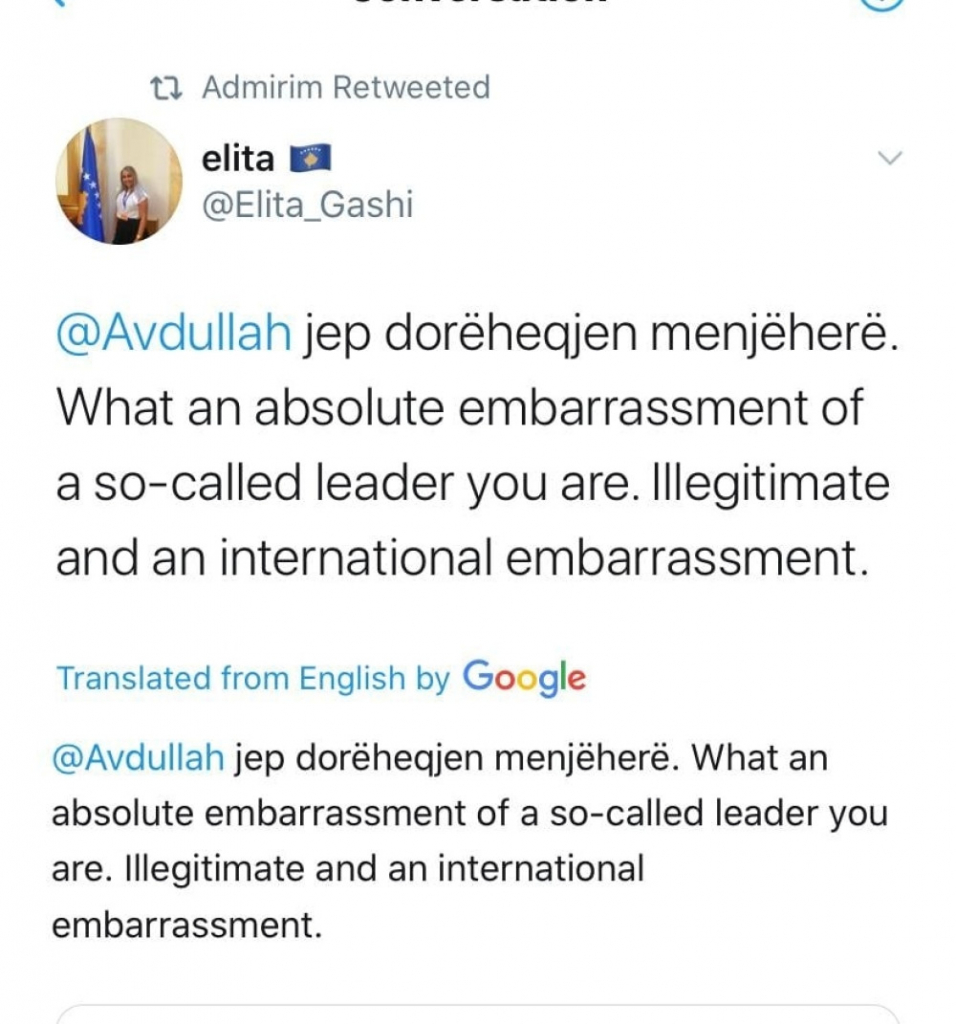Tap the circular icon at the header's right
Viewport: 956px width, 1024px height.
pos(882,4)
